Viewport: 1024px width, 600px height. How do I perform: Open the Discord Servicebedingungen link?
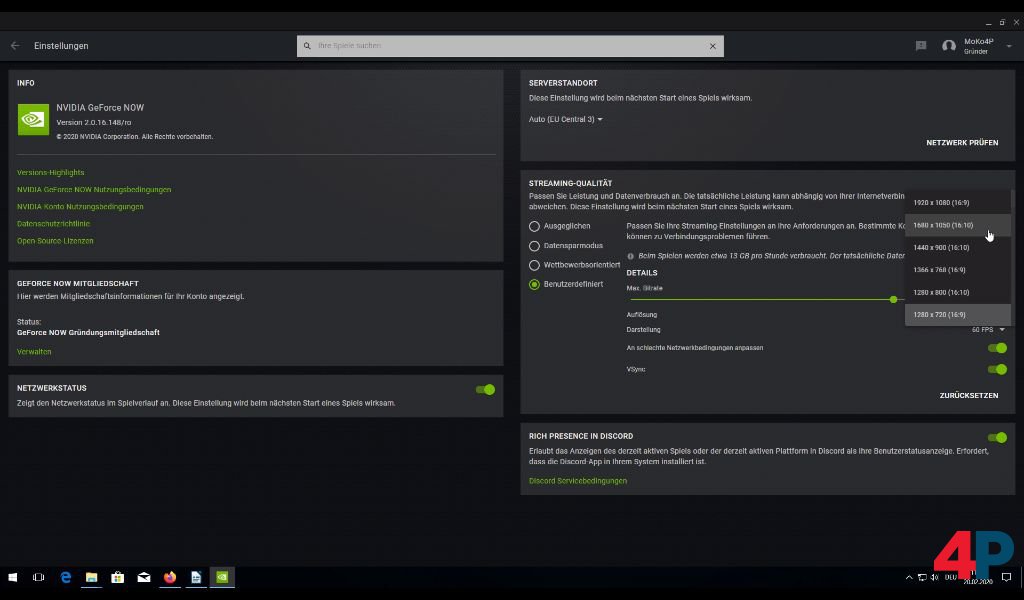(577, 481)
